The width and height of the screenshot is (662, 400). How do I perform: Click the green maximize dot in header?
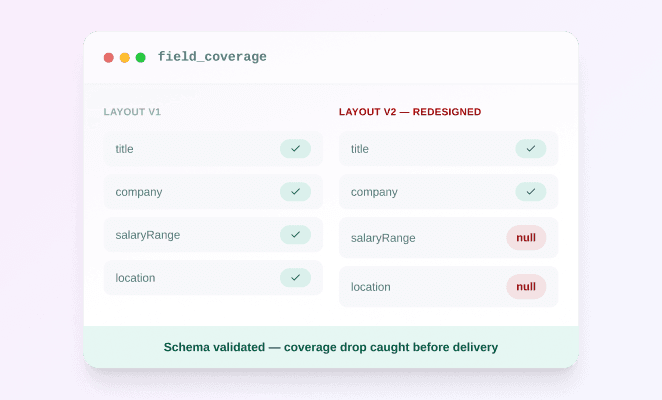coord(141,57)
